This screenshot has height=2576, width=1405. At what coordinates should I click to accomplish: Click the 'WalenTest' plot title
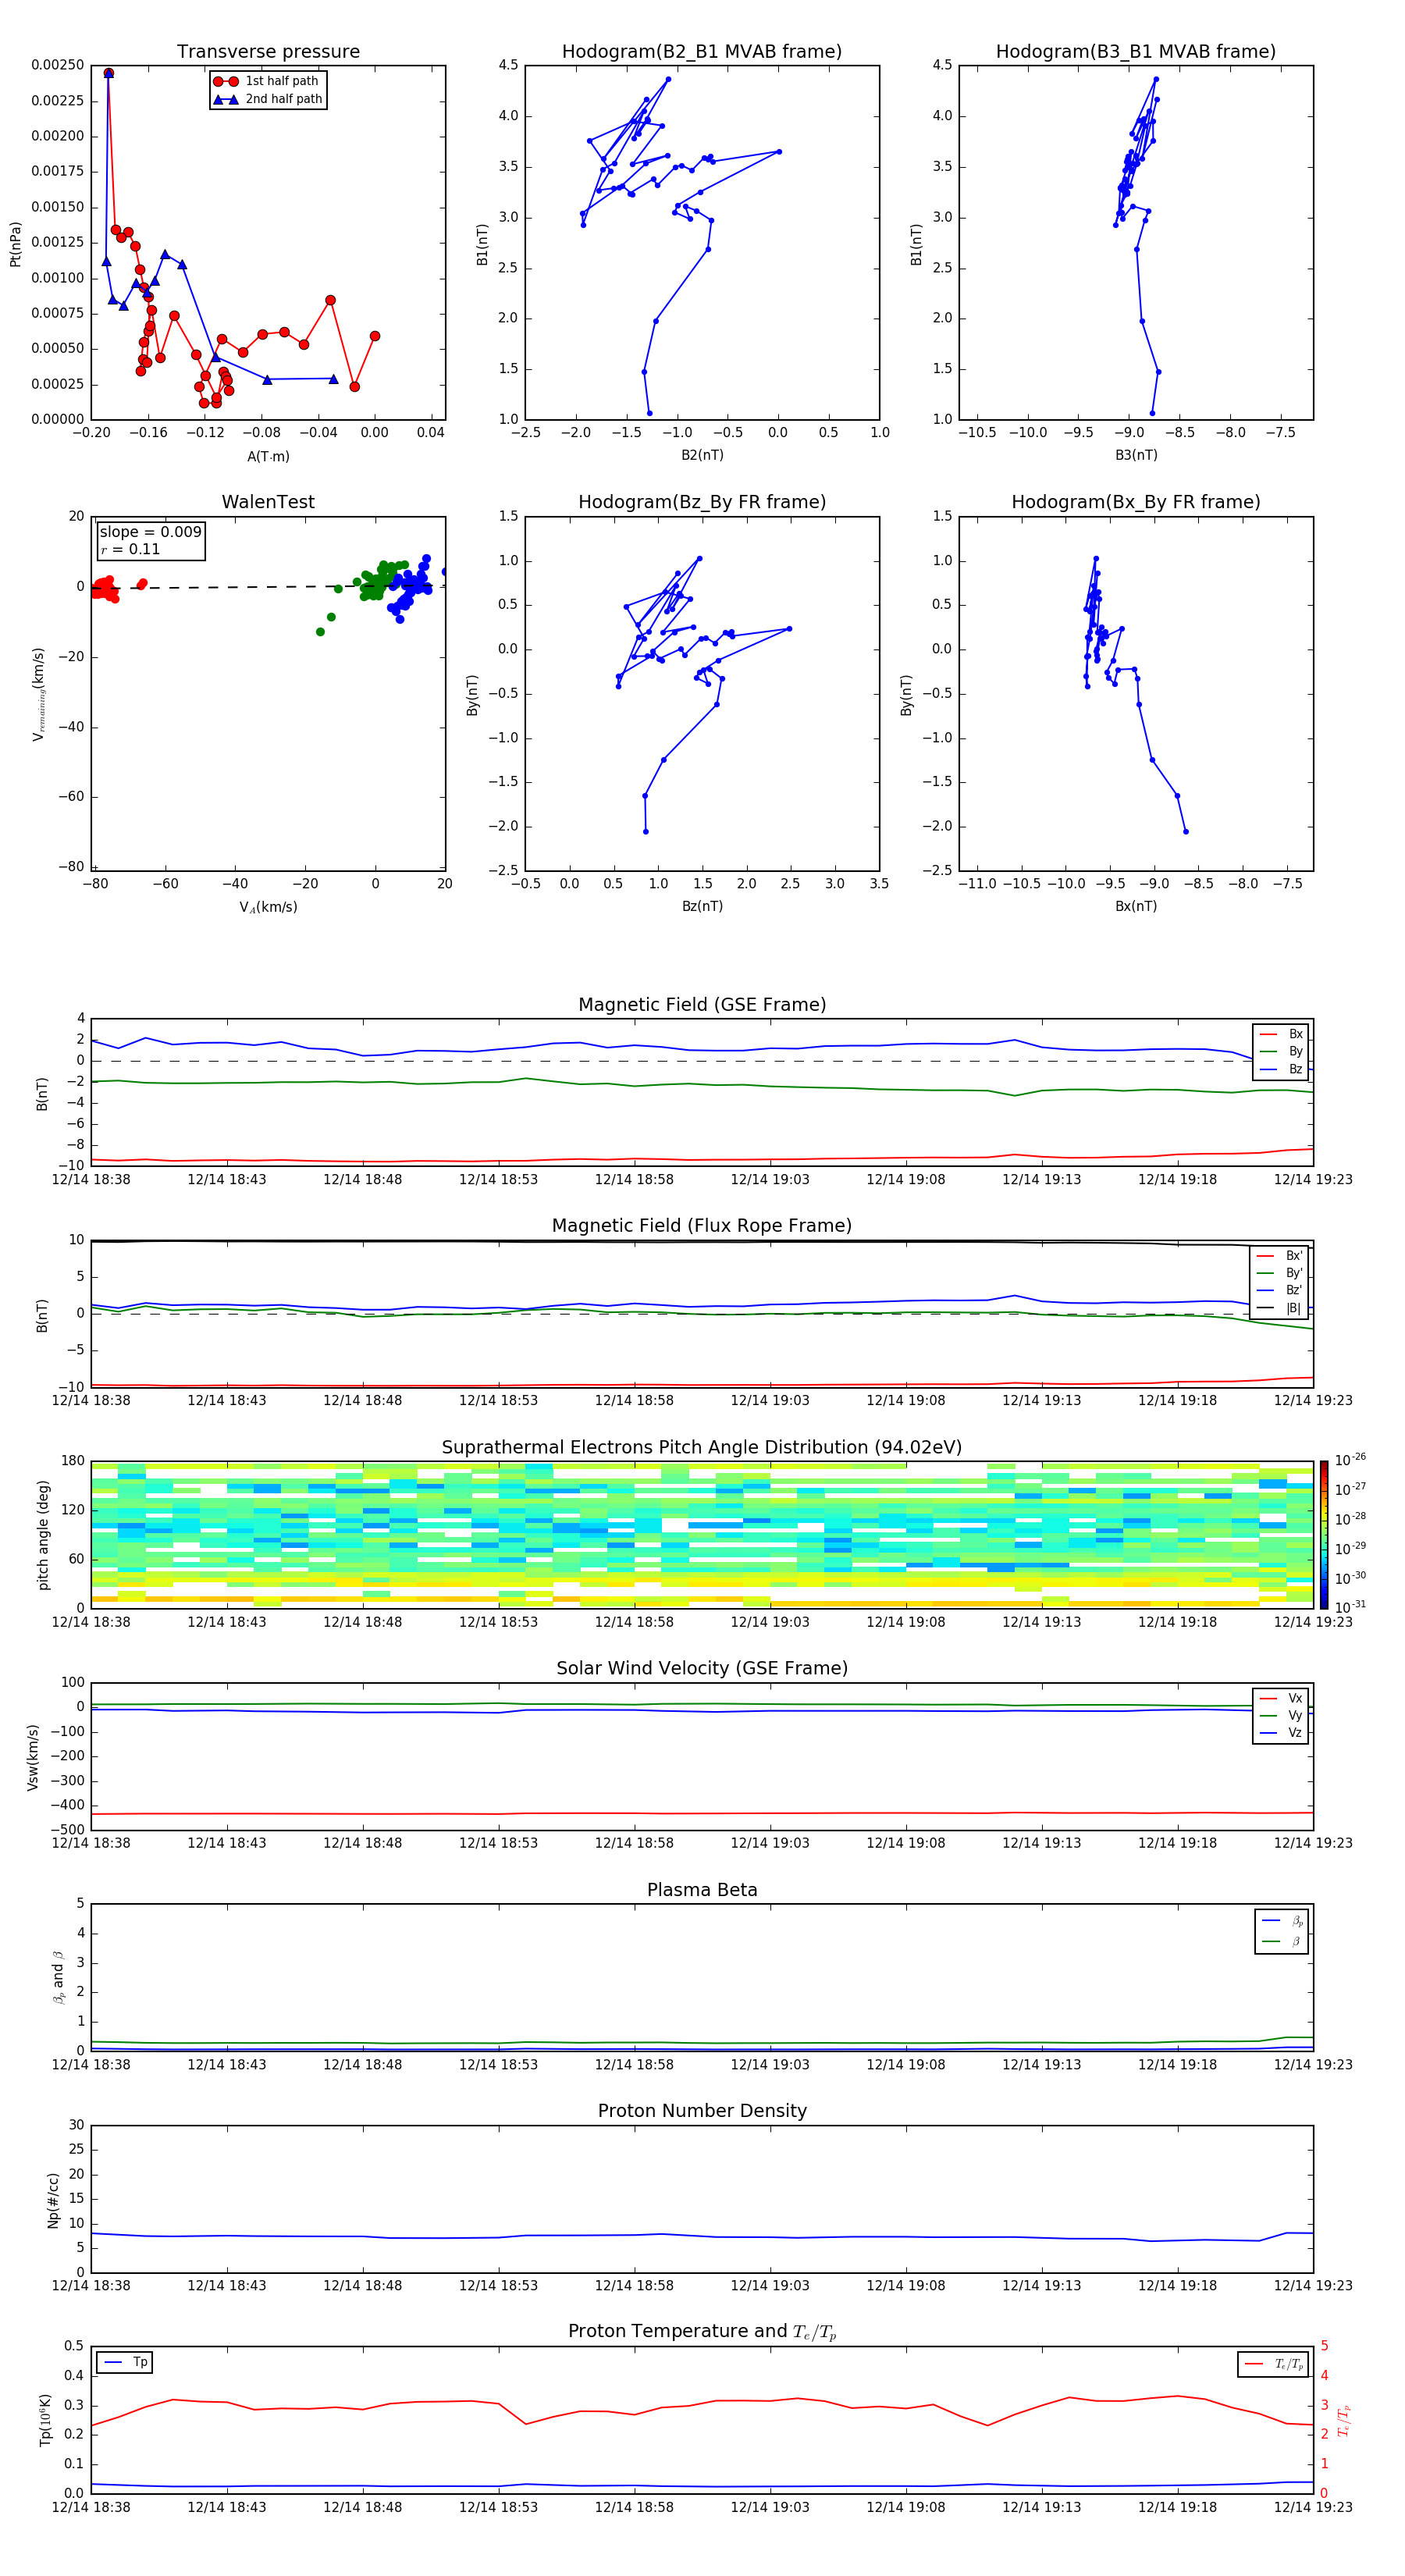point(268,502)
